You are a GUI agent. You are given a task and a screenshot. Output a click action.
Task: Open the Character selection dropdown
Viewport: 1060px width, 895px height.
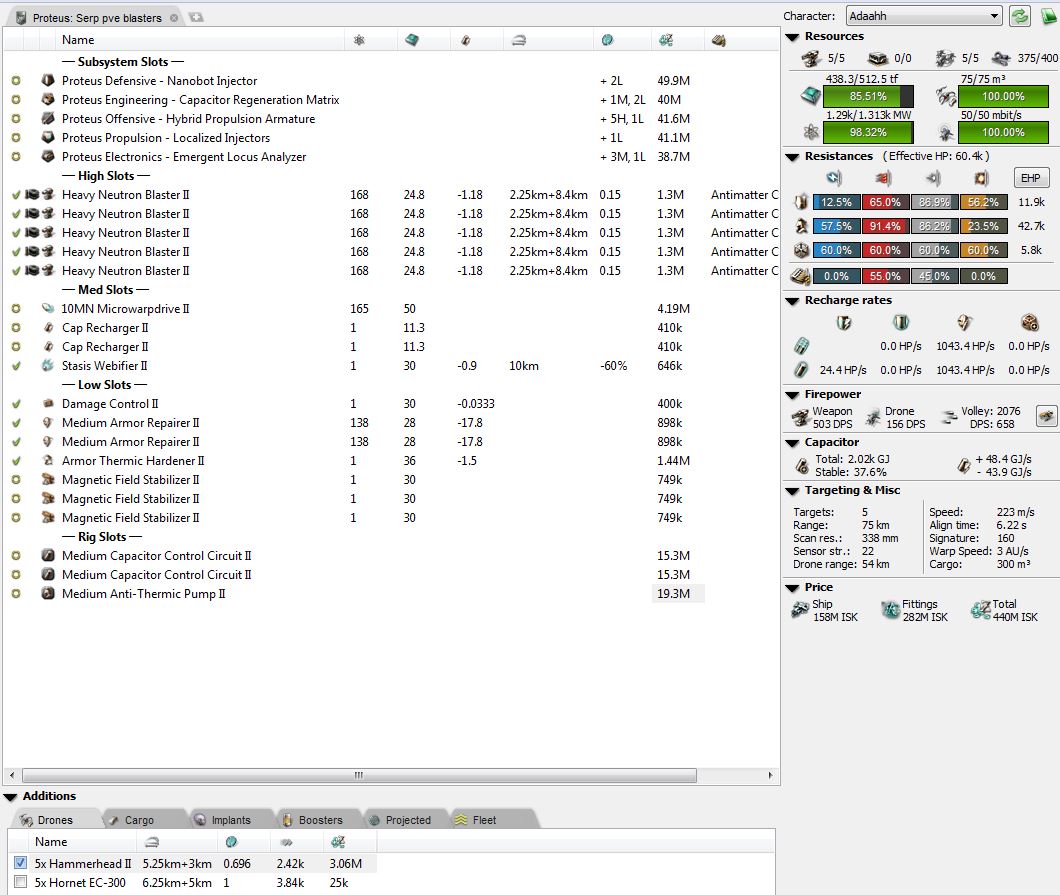pyautogui.click(x=923, y=16)
